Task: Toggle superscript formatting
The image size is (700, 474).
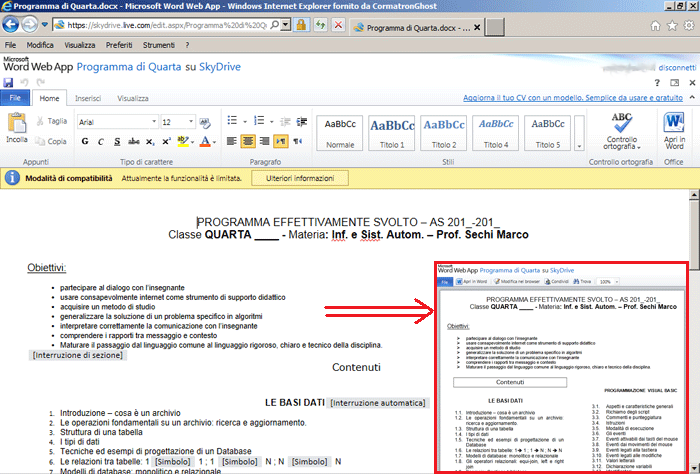Action: pos(166,141)
